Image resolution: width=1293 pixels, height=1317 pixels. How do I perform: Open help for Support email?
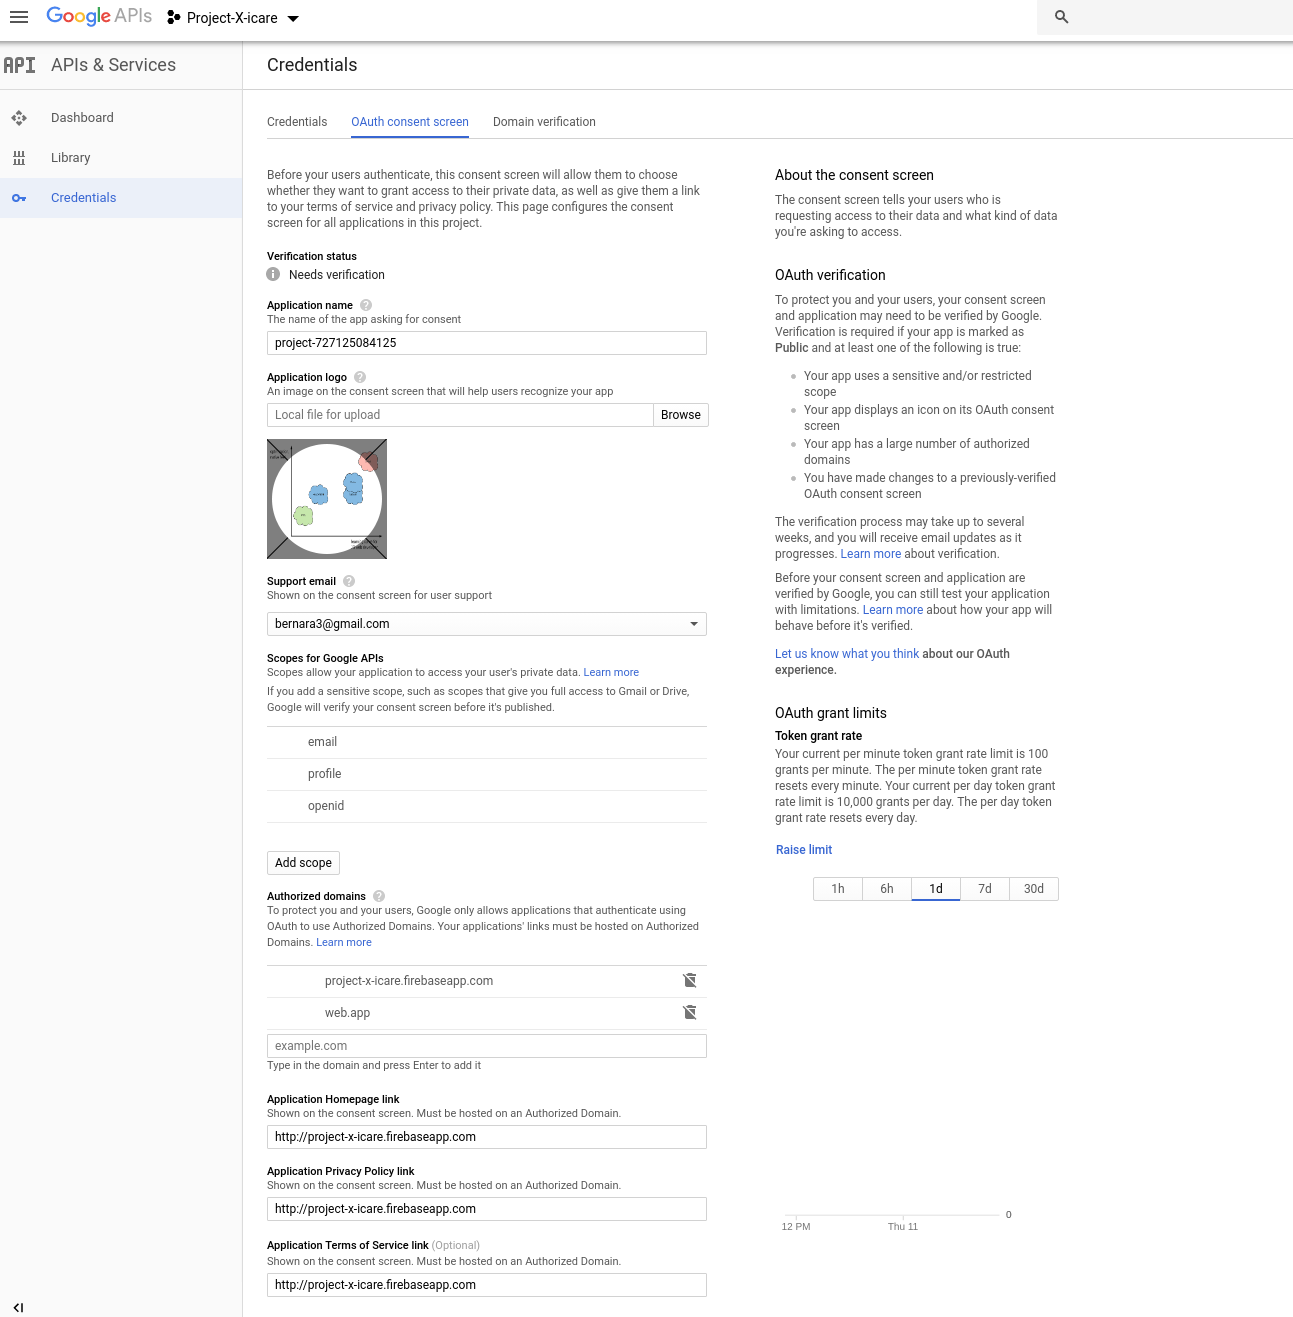click(349, 581)
